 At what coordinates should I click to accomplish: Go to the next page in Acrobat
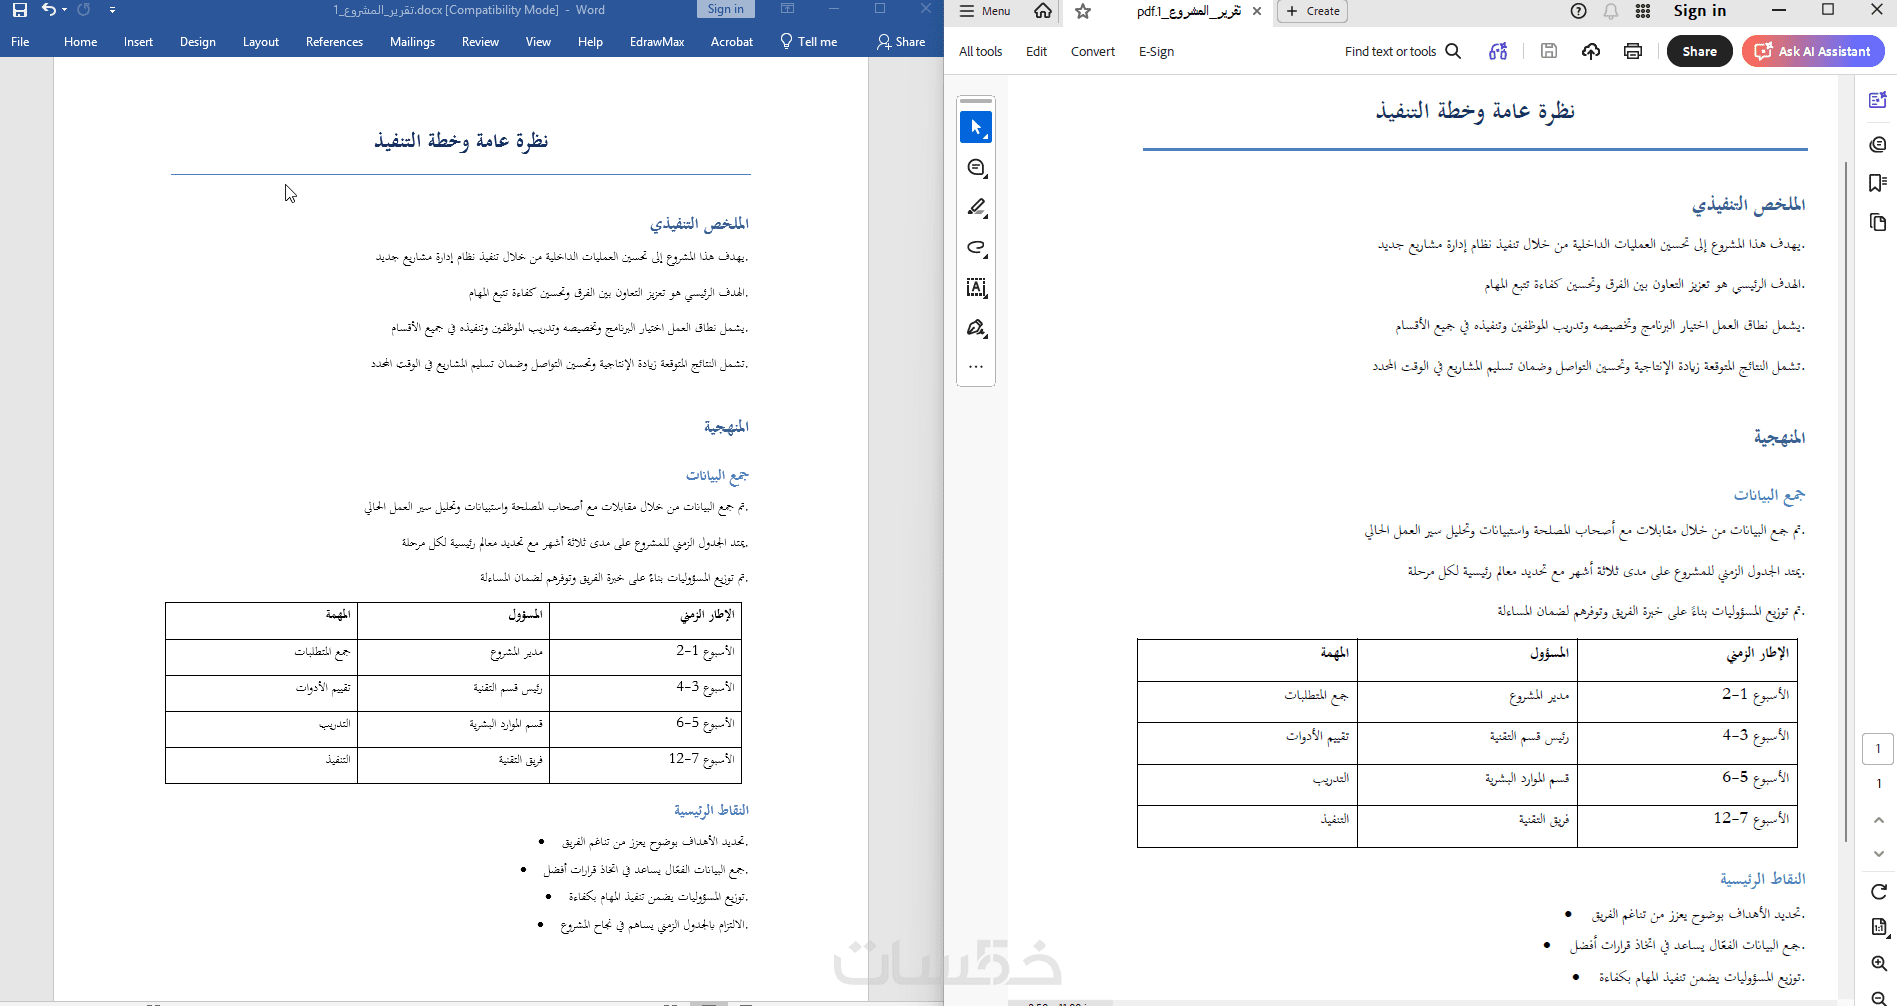[x=1878, y=854]
